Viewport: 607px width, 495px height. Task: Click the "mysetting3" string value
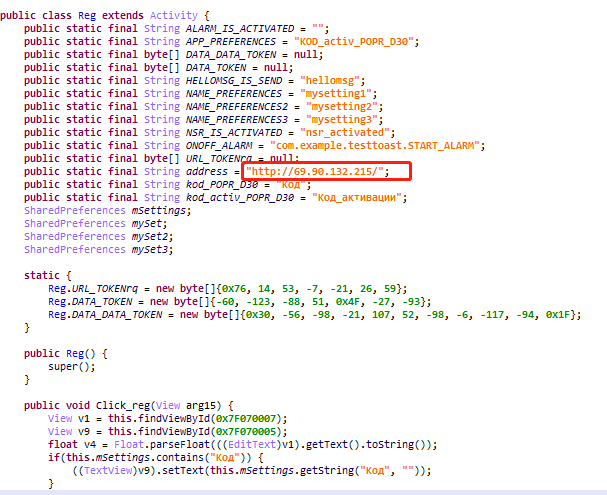(x=342, y=120)
